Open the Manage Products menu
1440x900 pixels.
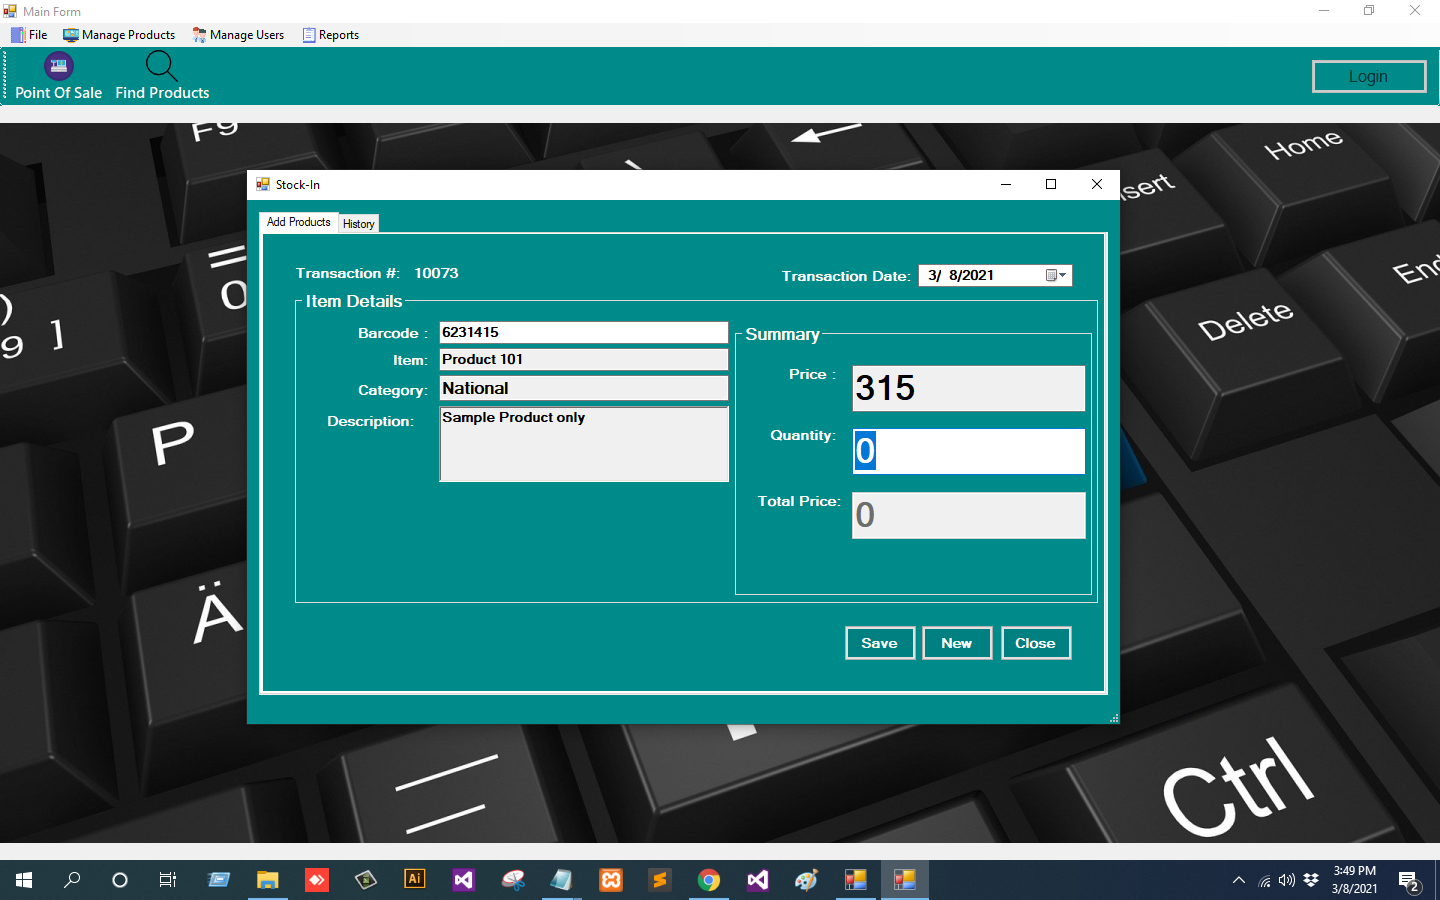[x=119, y=35]
